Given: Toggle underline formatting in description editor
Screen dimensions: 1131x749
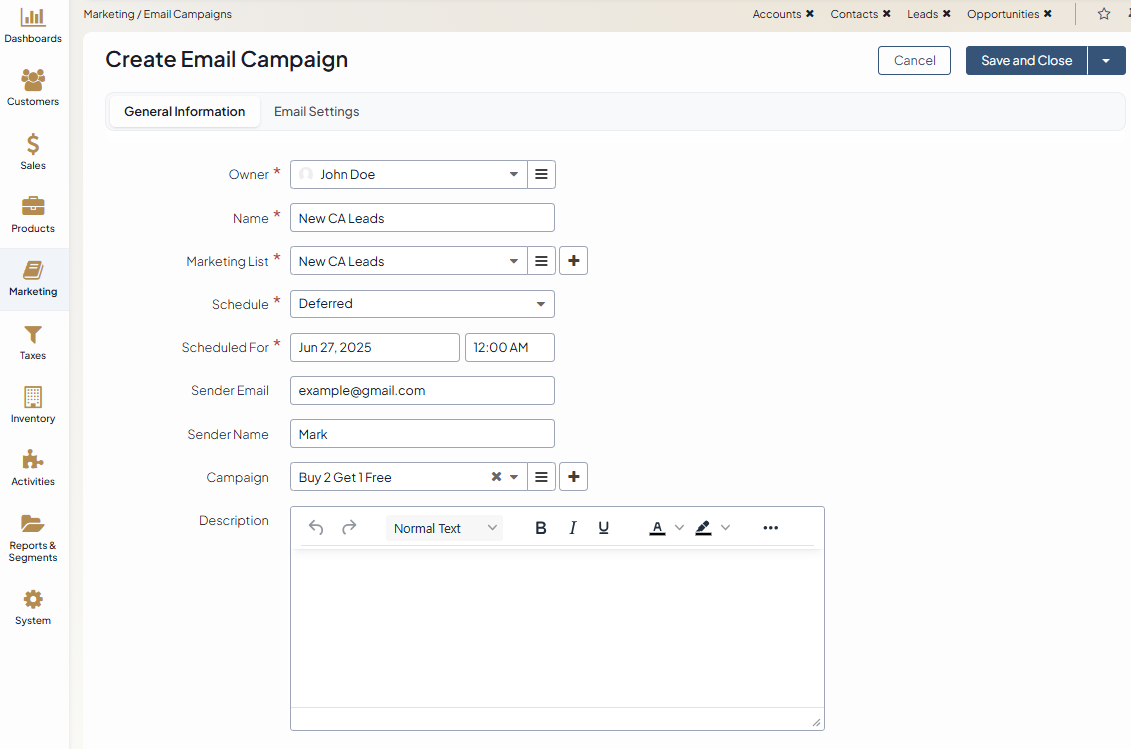Looking at the screenshot, I should [604, 528].
